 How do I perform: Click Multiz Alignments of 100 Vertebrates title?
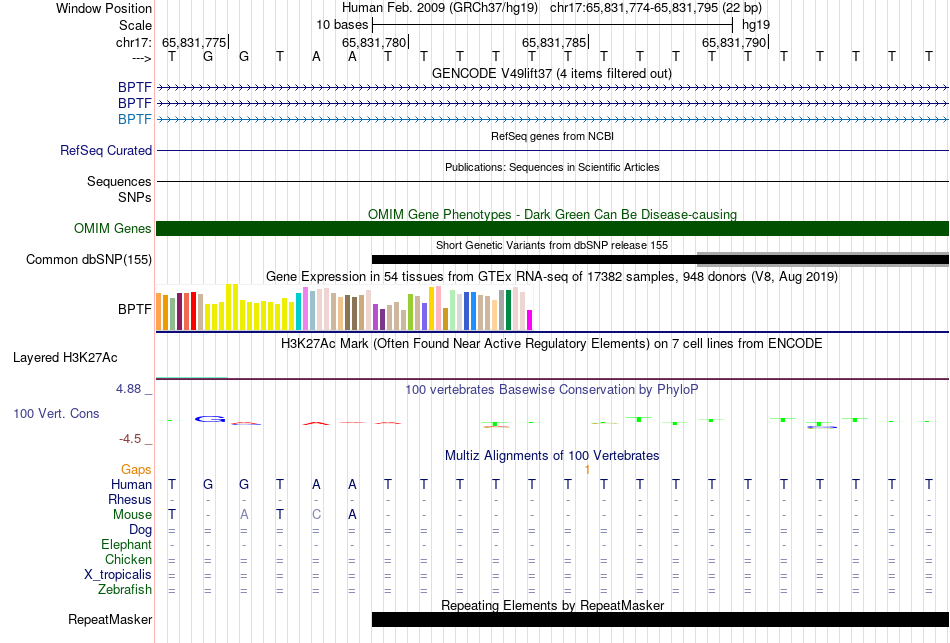coord(552,455)
